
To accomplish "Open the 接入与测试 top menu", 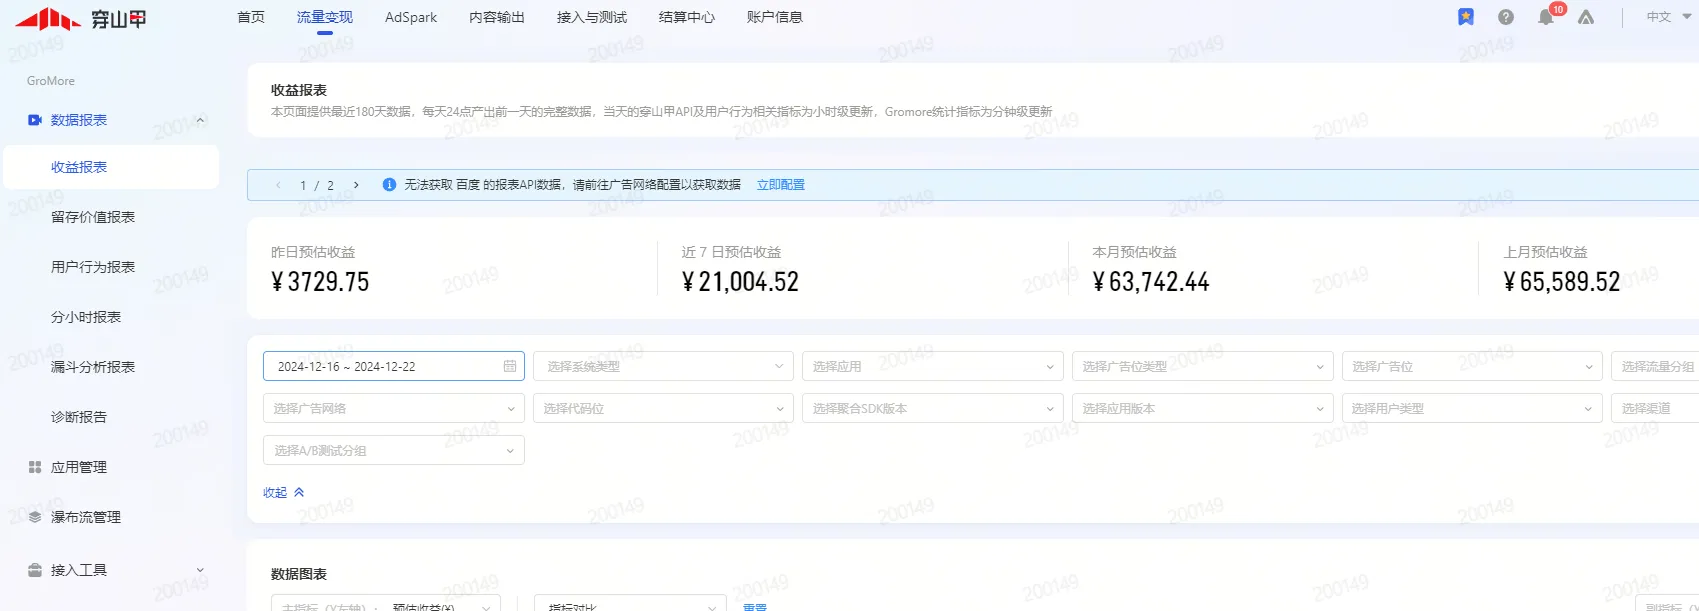I will tap(592, 17).
